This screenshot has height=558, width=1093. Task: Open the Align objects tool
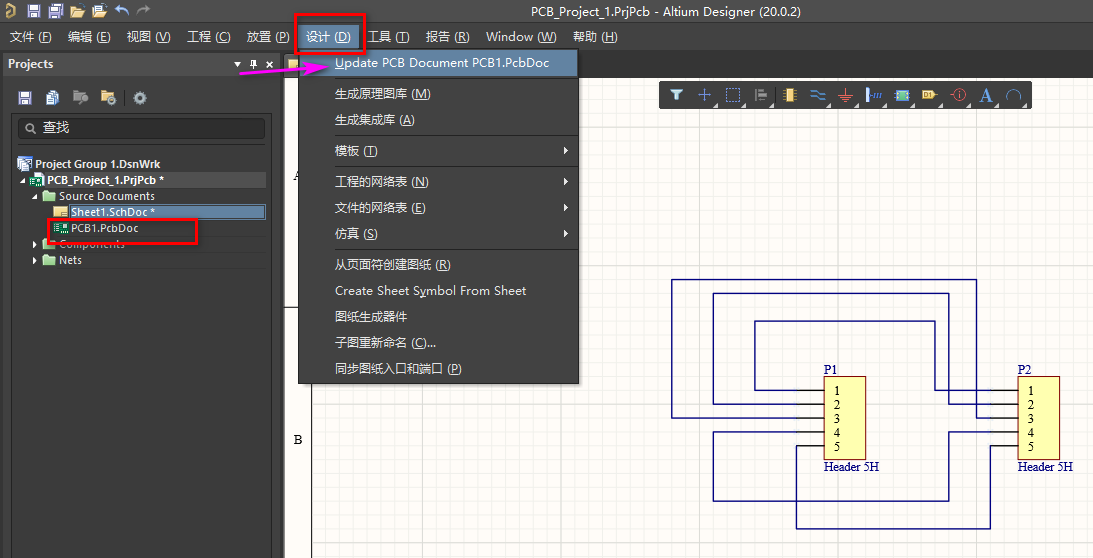[761, 95]
